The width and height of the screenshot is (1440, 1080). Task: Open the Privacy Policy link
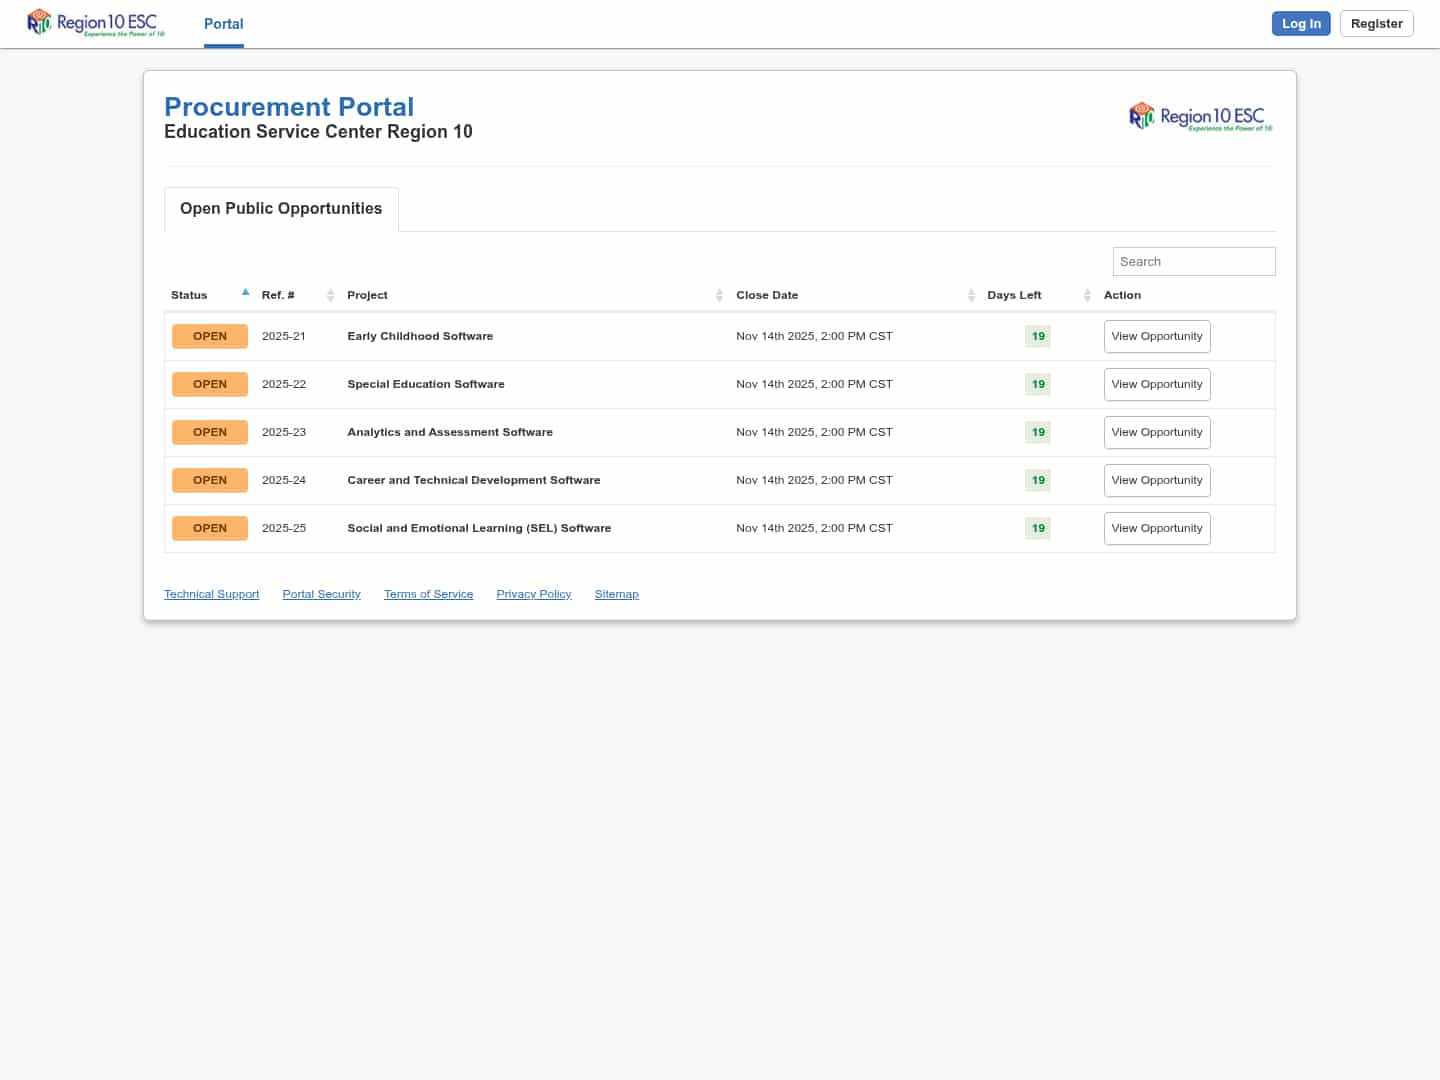point(533,594)
